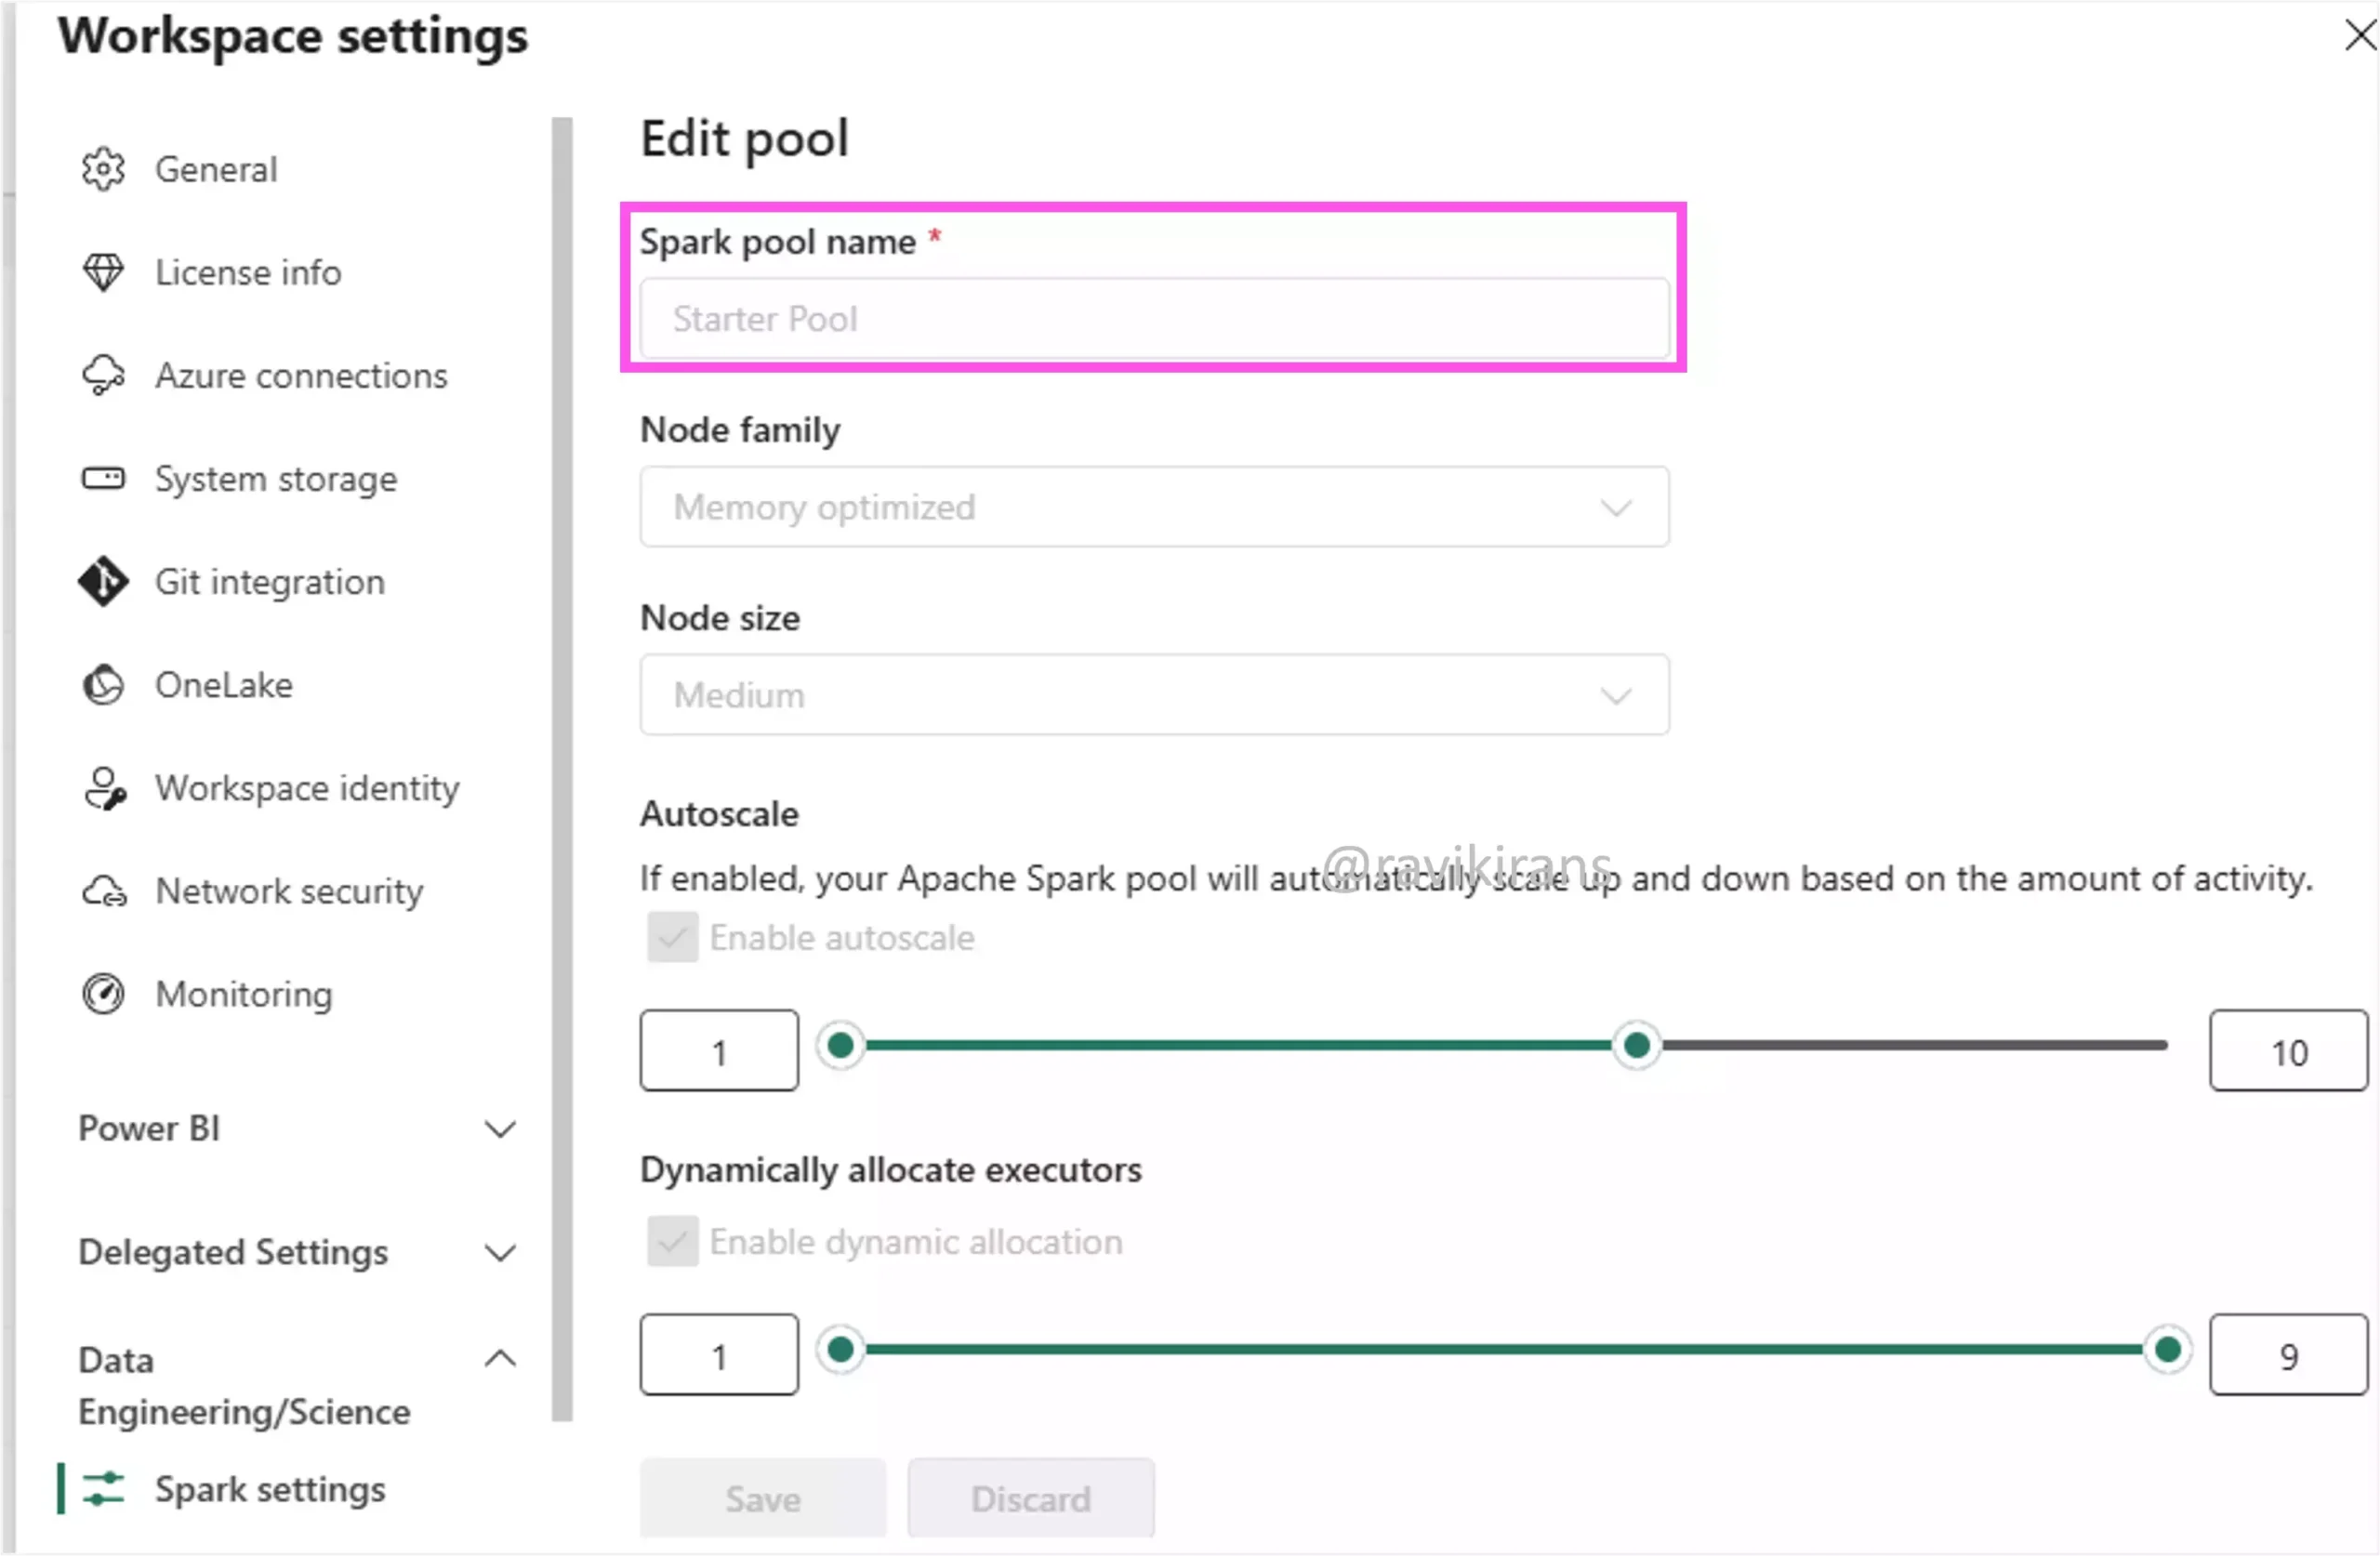Click autoscale slider left handle
This screenshot has height=1556, width=2380.
pos(841,1045)
